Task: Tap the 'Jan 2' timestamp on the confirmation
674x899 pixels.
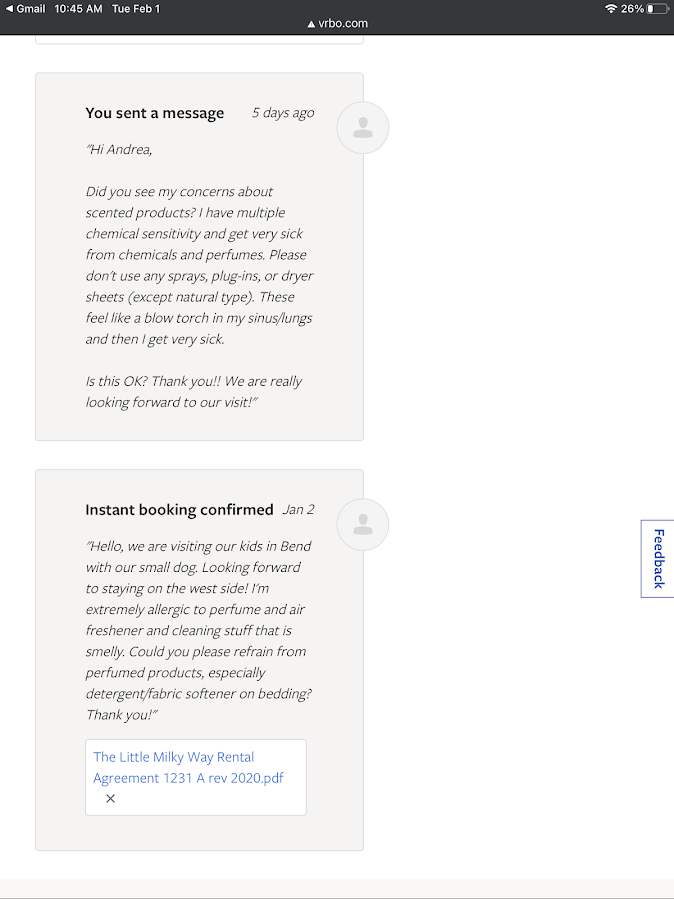Action: pos(299,509)
